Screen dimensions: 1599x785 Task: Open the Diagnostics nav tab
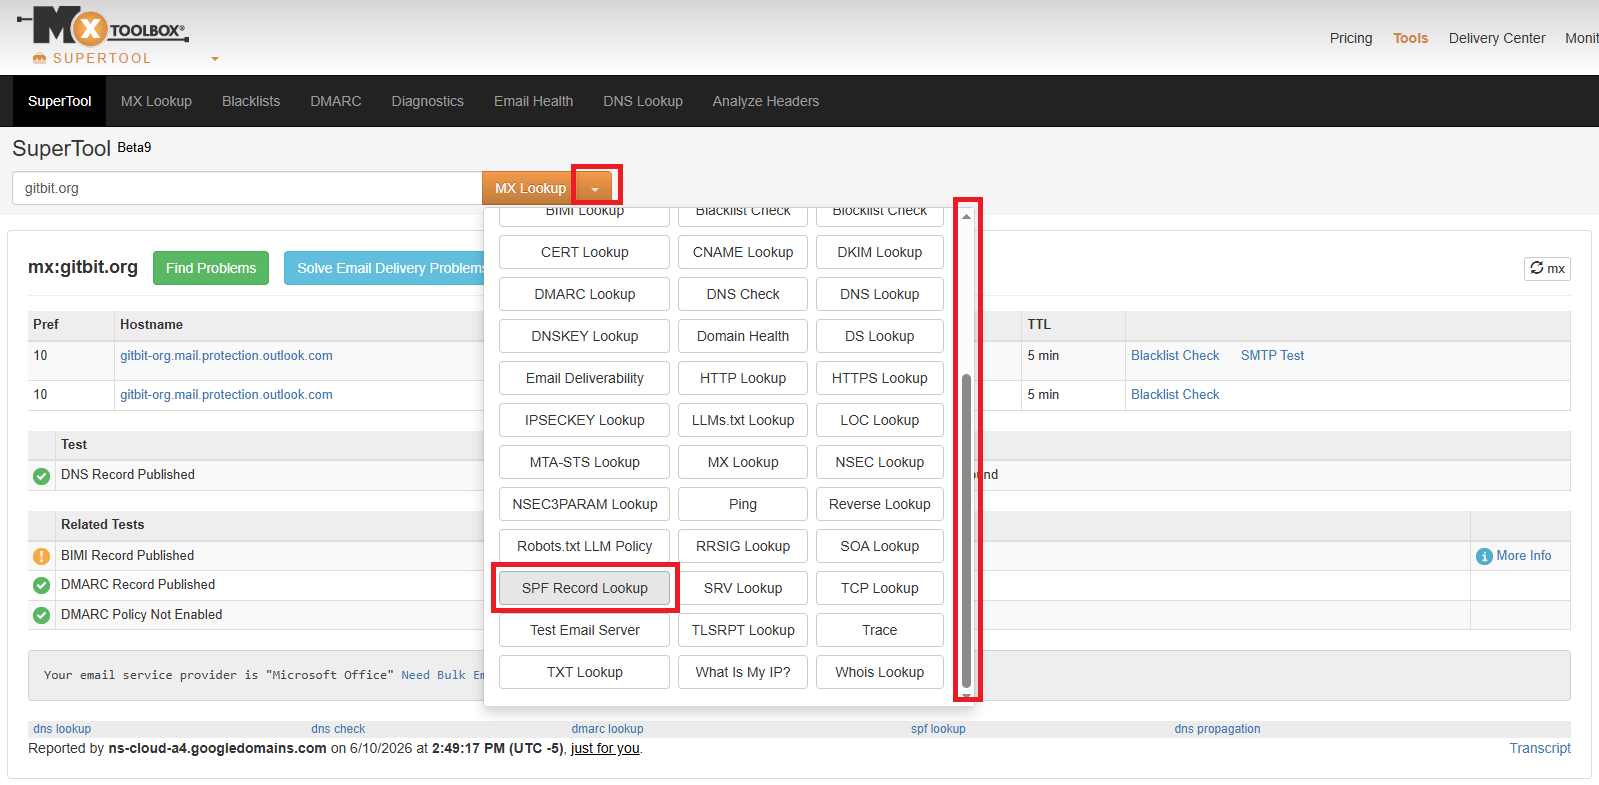click(x=428, y=101)
